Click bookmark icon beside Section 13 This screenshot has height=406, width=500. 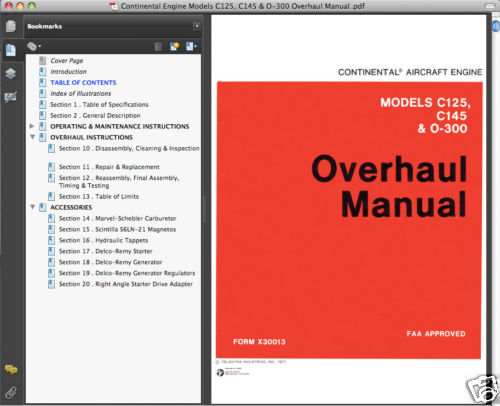tap(51, 197)
